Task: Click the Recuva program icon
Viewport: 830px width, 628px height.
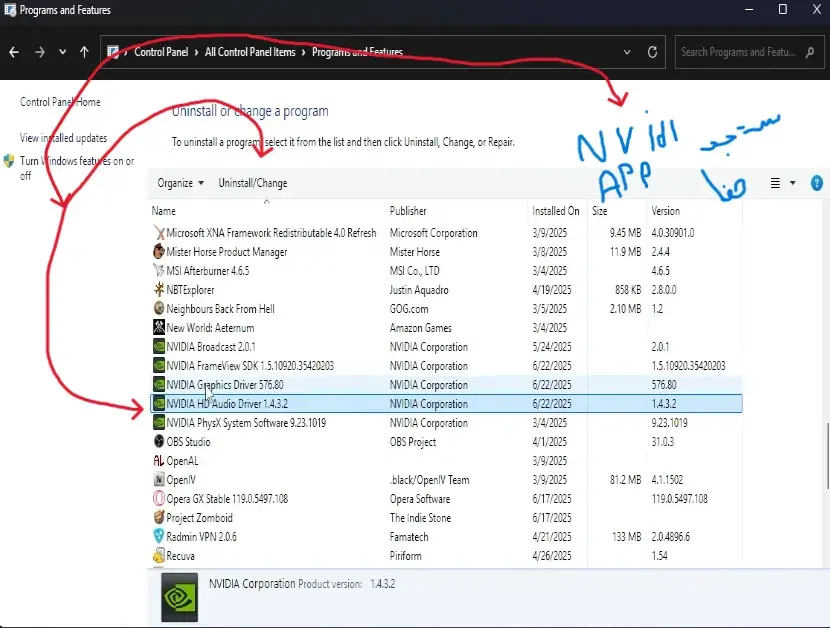Action: 159,556
